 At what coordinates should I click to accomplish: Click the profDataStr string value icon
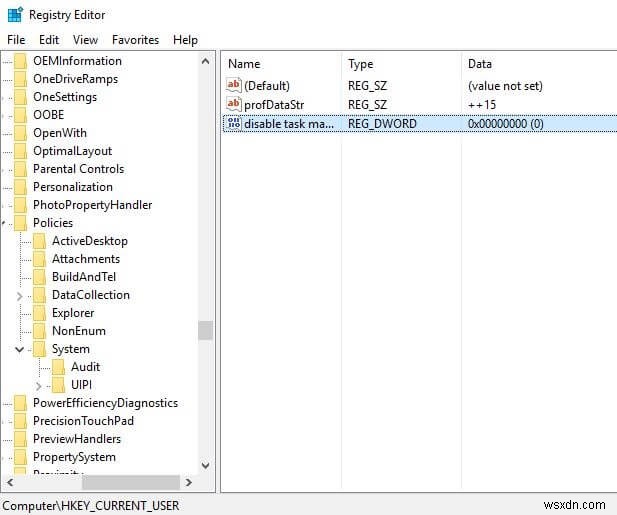click(233, 104)
